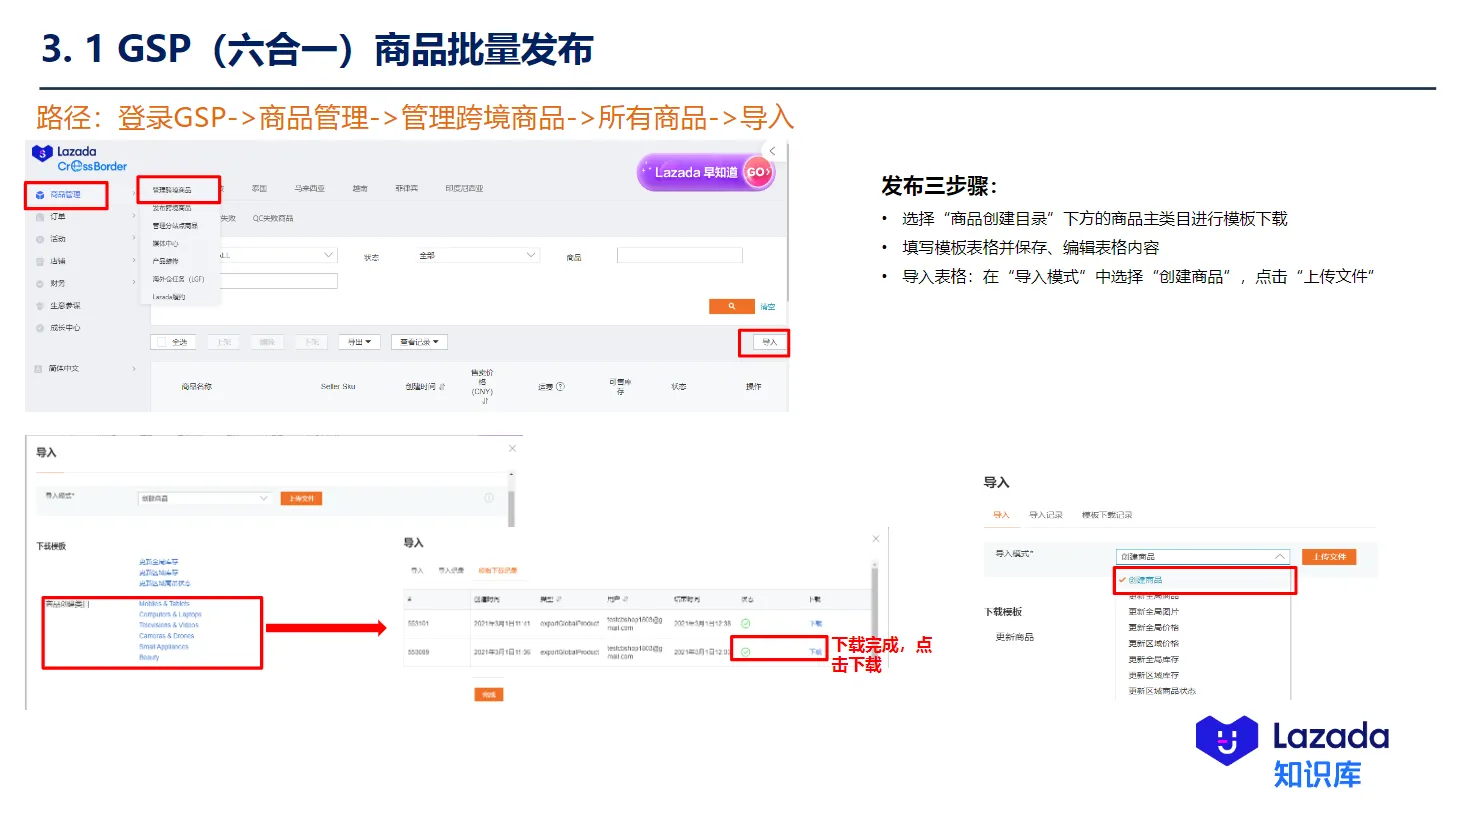
Task: Click the 活动 icon in the sidebar
Action: click(x=40, y=238)
